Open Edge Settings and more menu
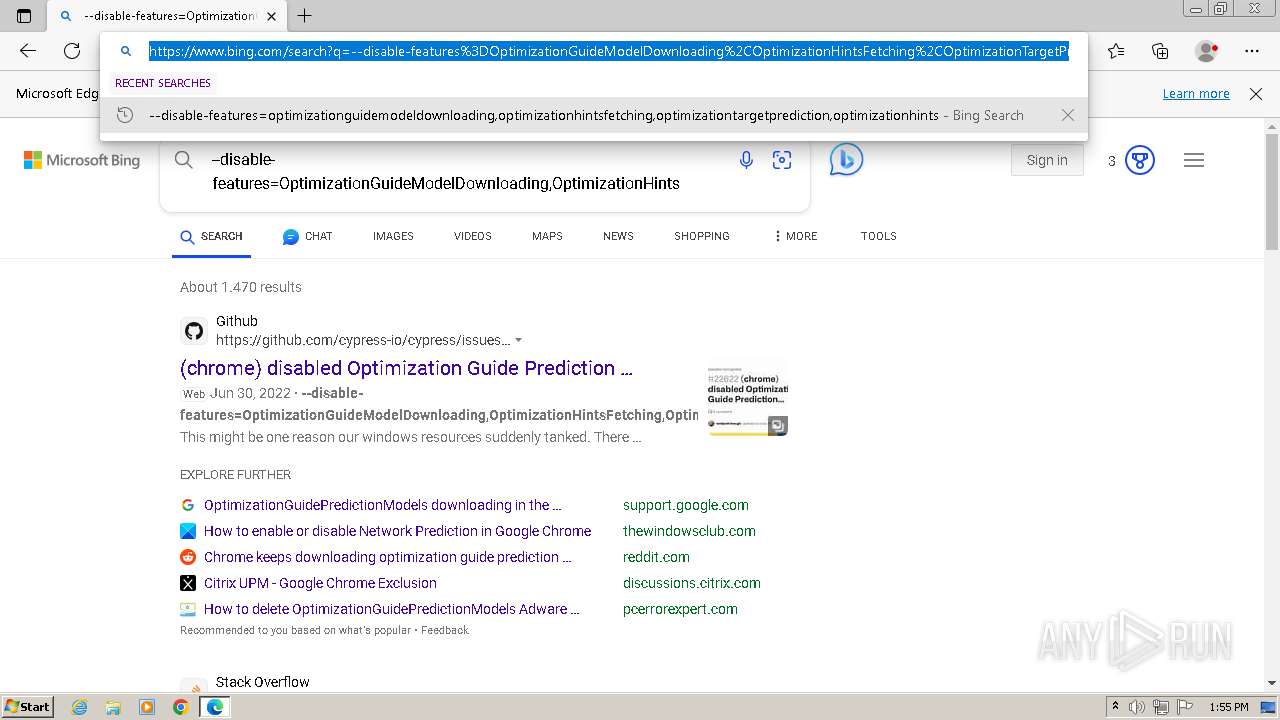Image resolution: width=1280 pixels, height=720 pixels. (x=1252, y=51)
